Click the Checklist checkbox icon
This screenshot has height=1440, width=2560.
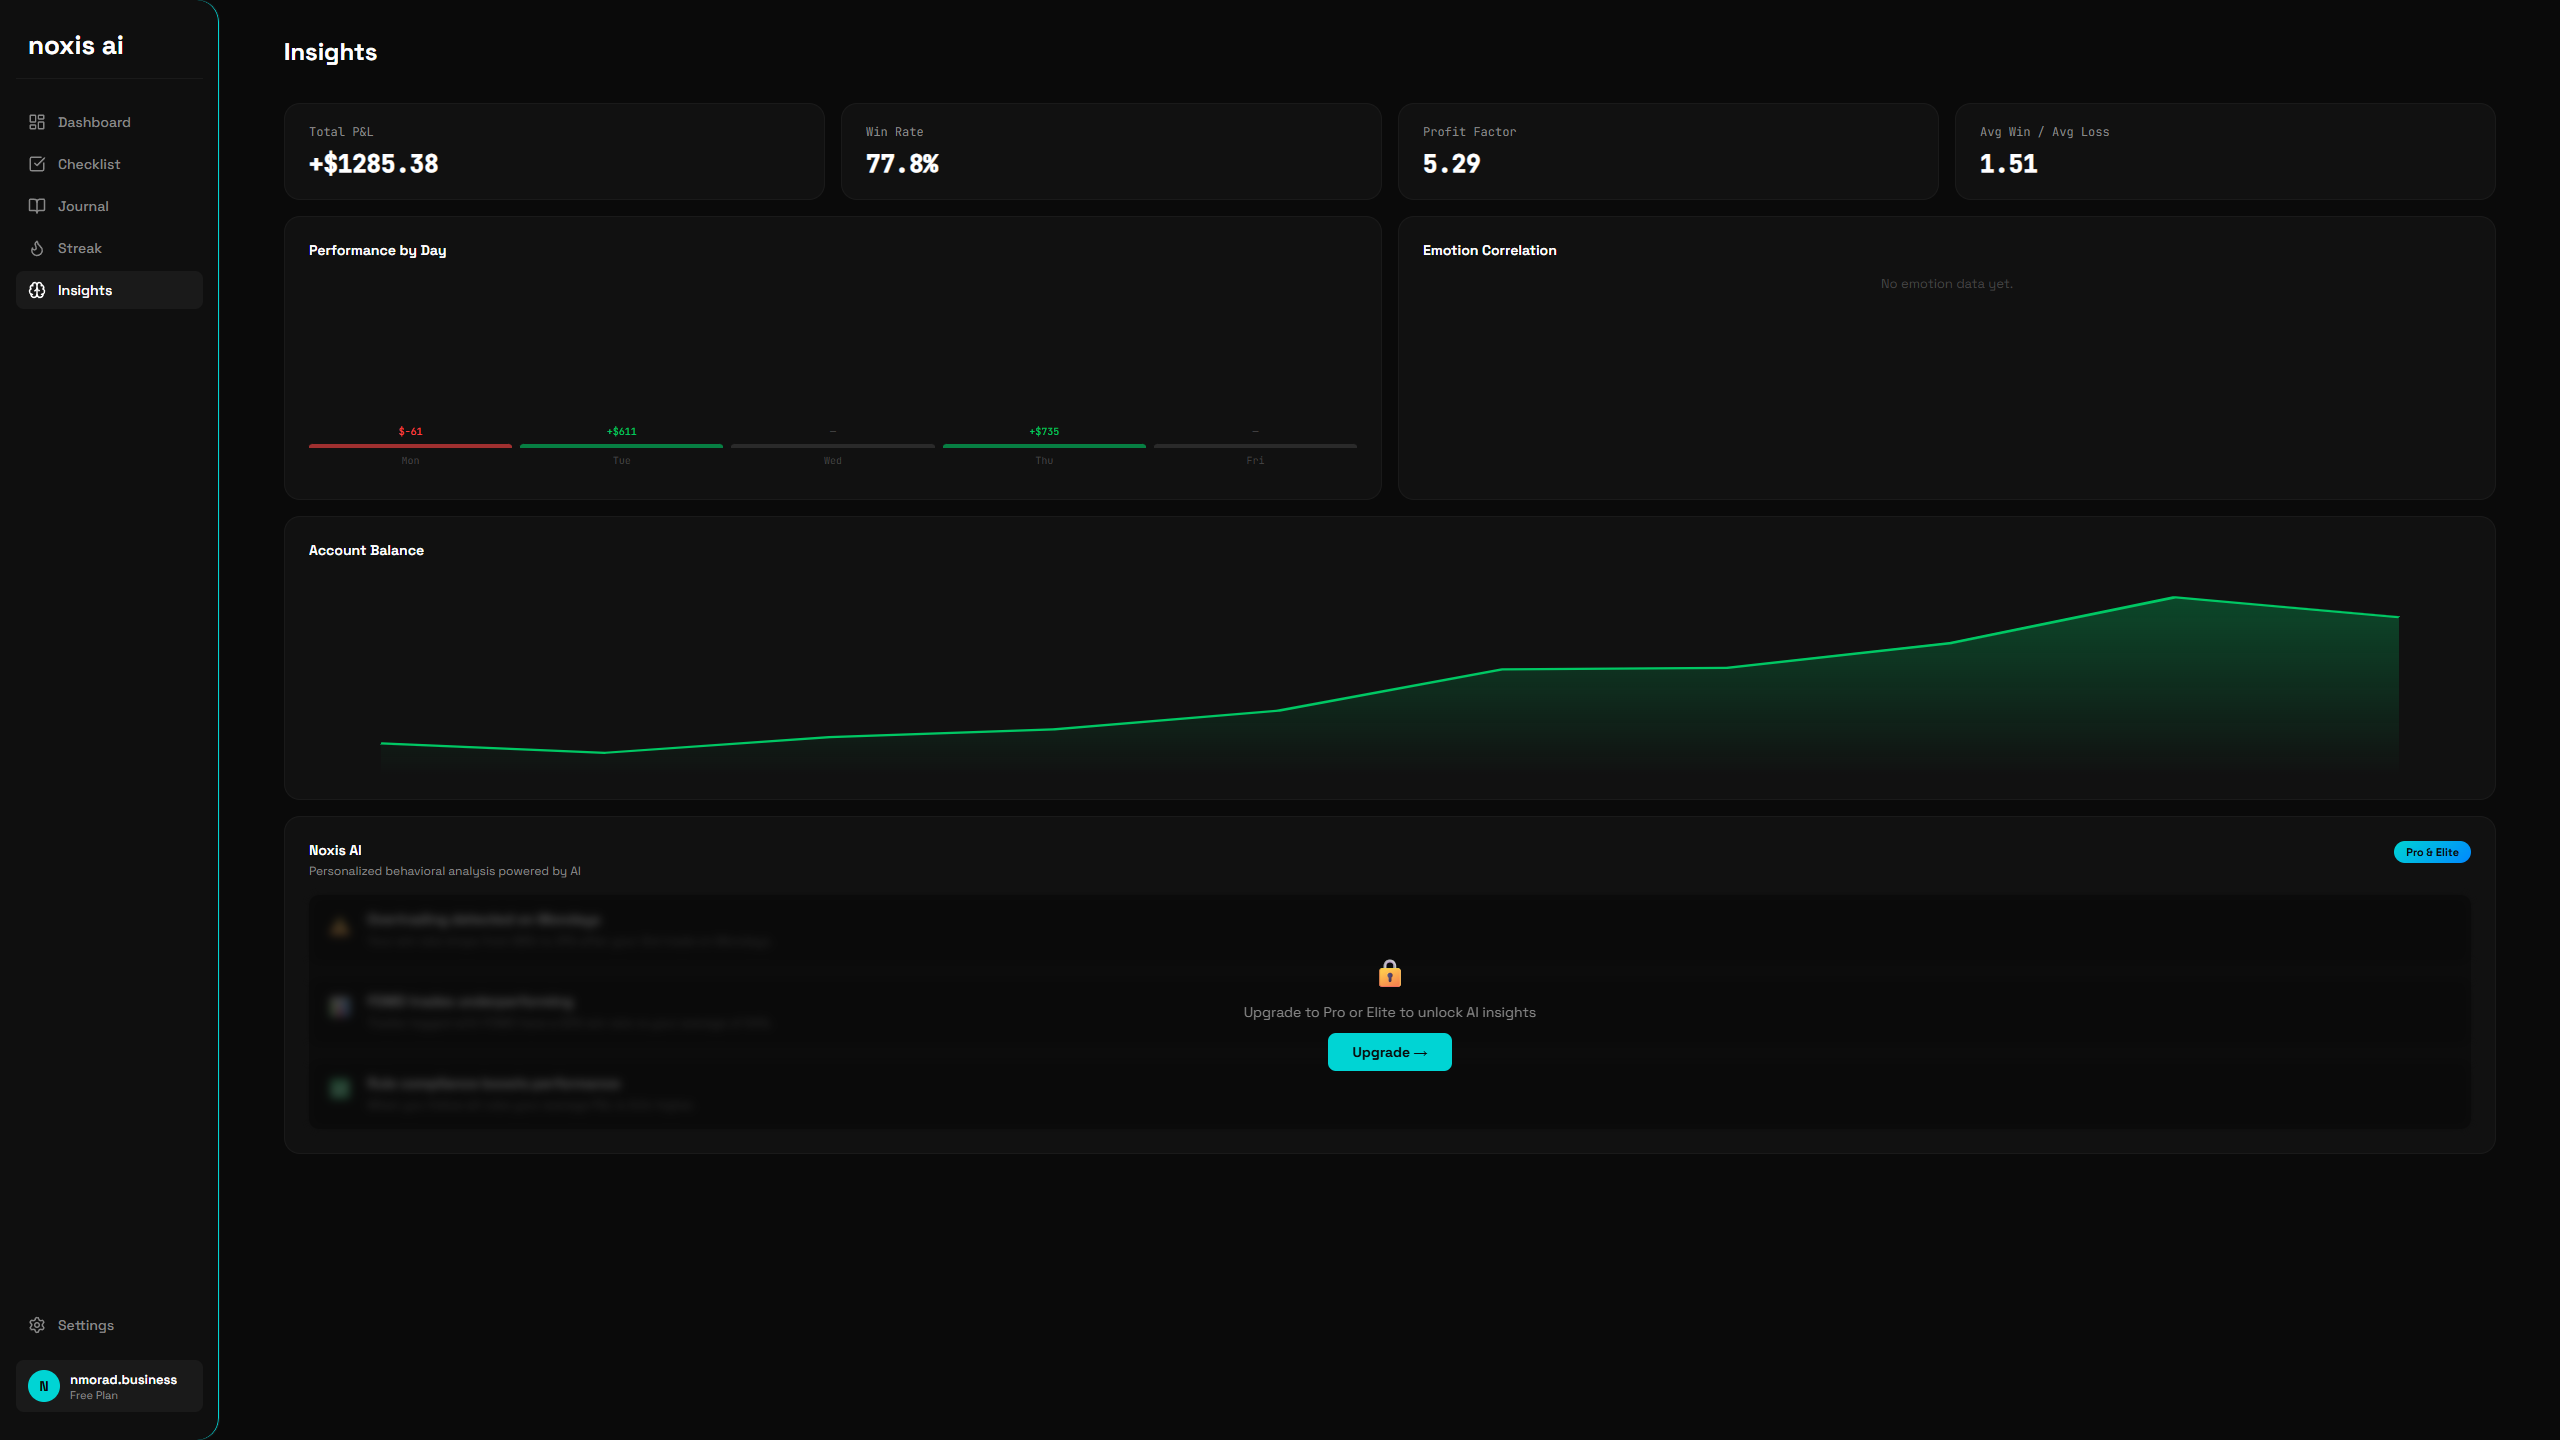click(x=37, y=164)
